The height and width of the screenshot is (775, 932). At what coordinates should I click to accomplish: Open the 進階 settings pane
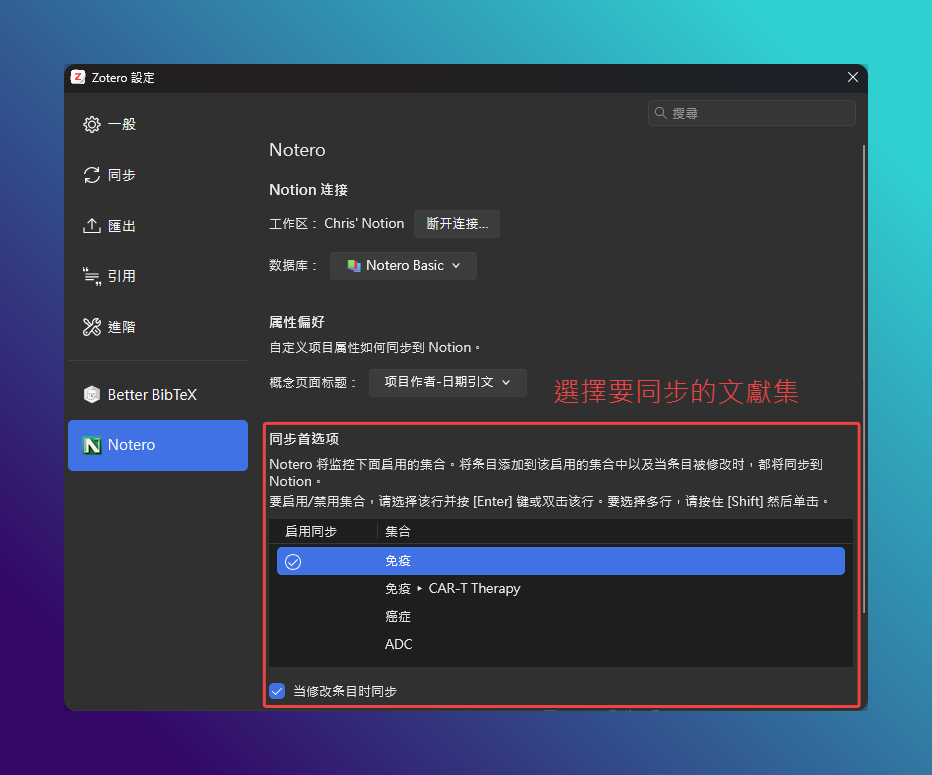pos(158,327)
